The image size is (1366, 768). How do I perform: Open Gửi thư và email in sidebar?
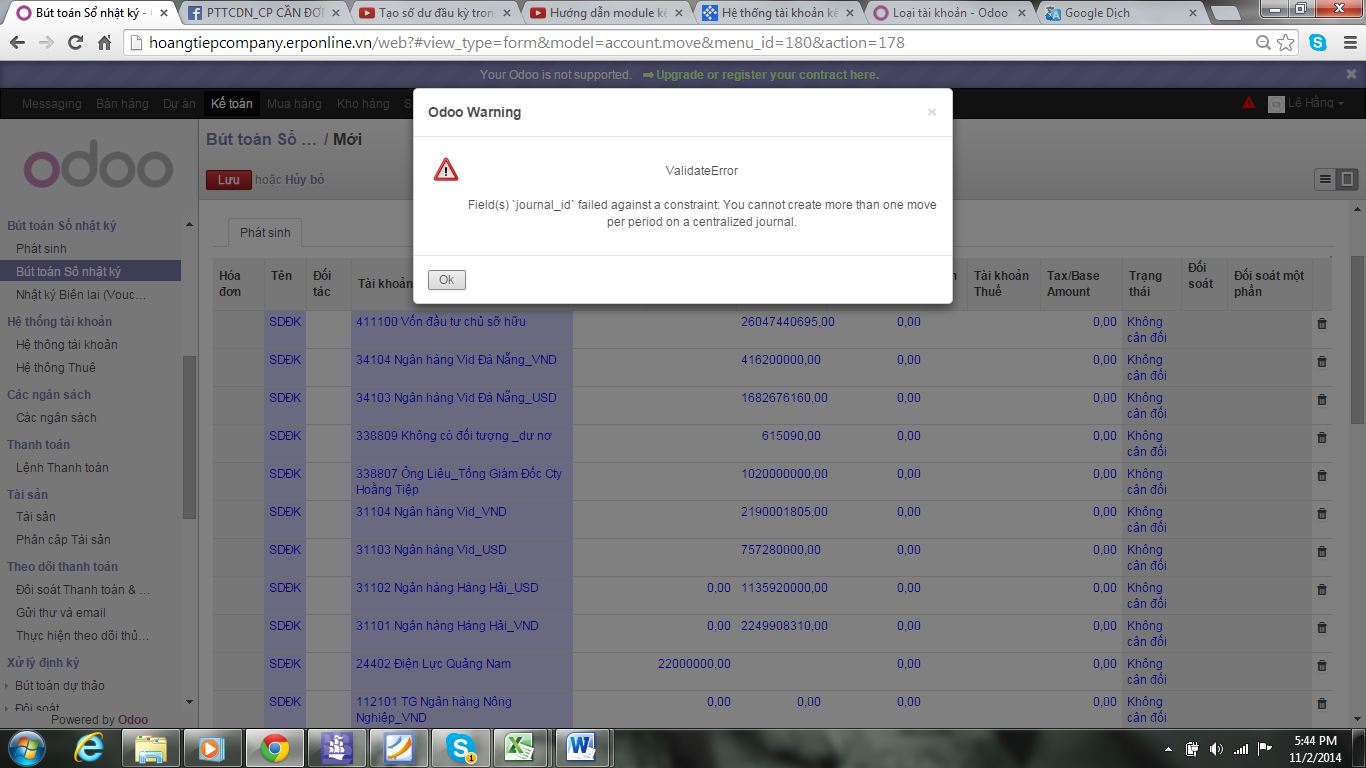[61, 612]
